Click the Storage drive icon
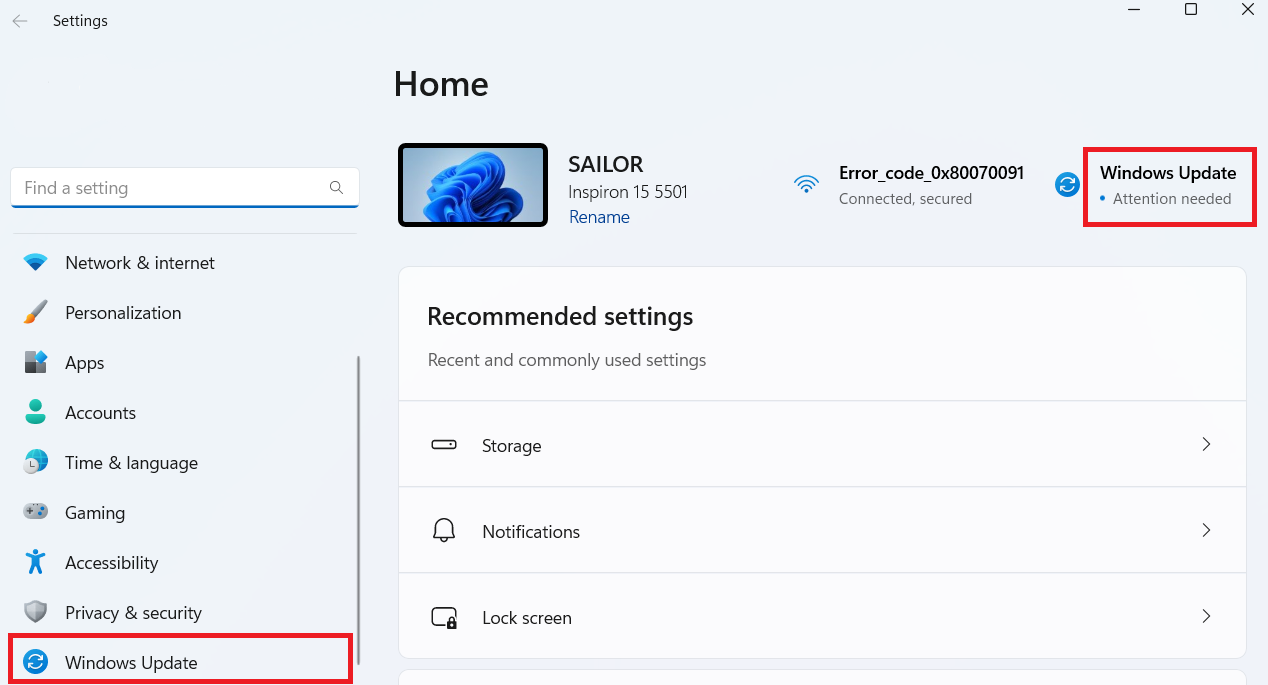 point(444,445)
